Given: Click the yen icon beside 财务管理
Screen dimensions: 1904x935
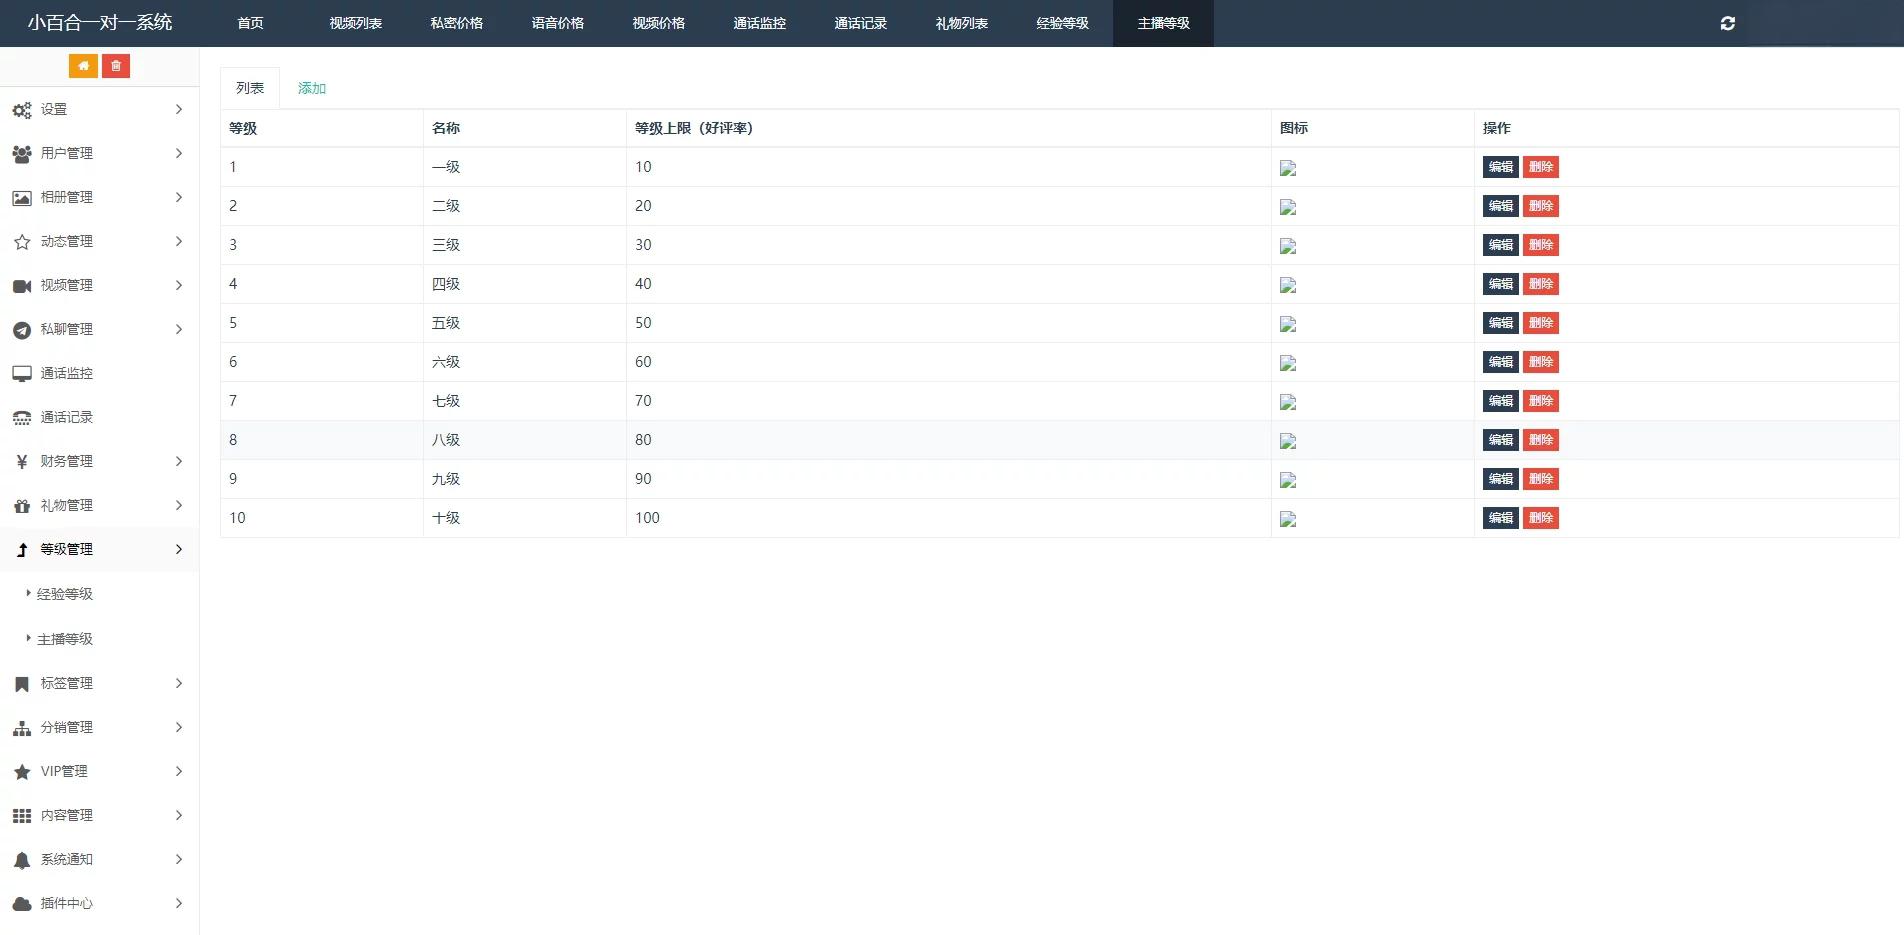Looking at the screenshot, I should pos(22,462).
